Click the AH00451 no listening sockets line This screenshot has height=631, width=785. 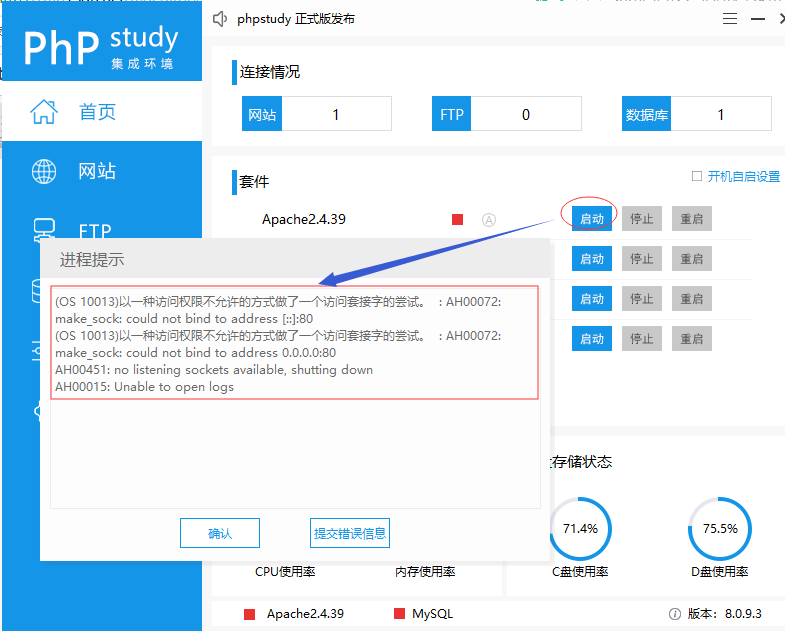click(214, 370)
